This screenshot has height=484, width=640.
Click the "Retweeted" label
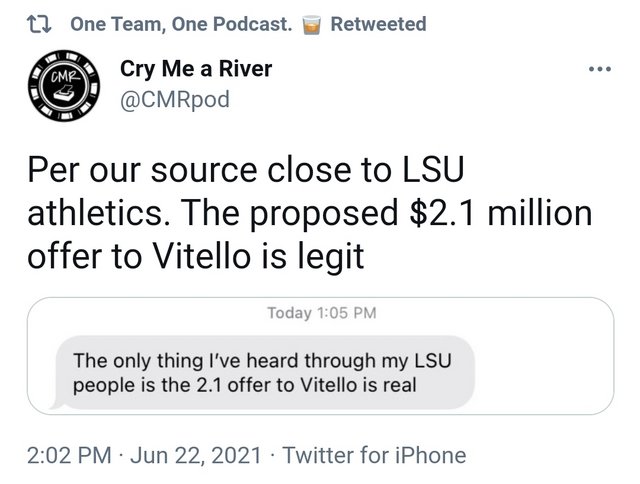tap(378, 24)
